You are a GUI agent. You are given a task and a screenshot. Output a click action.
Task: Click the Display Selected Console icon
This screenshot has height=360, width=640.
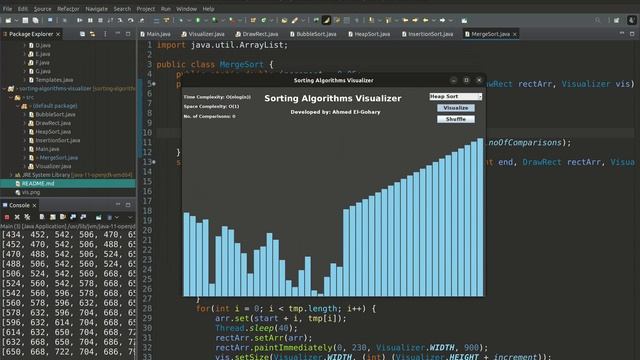[x=109, y=217]
